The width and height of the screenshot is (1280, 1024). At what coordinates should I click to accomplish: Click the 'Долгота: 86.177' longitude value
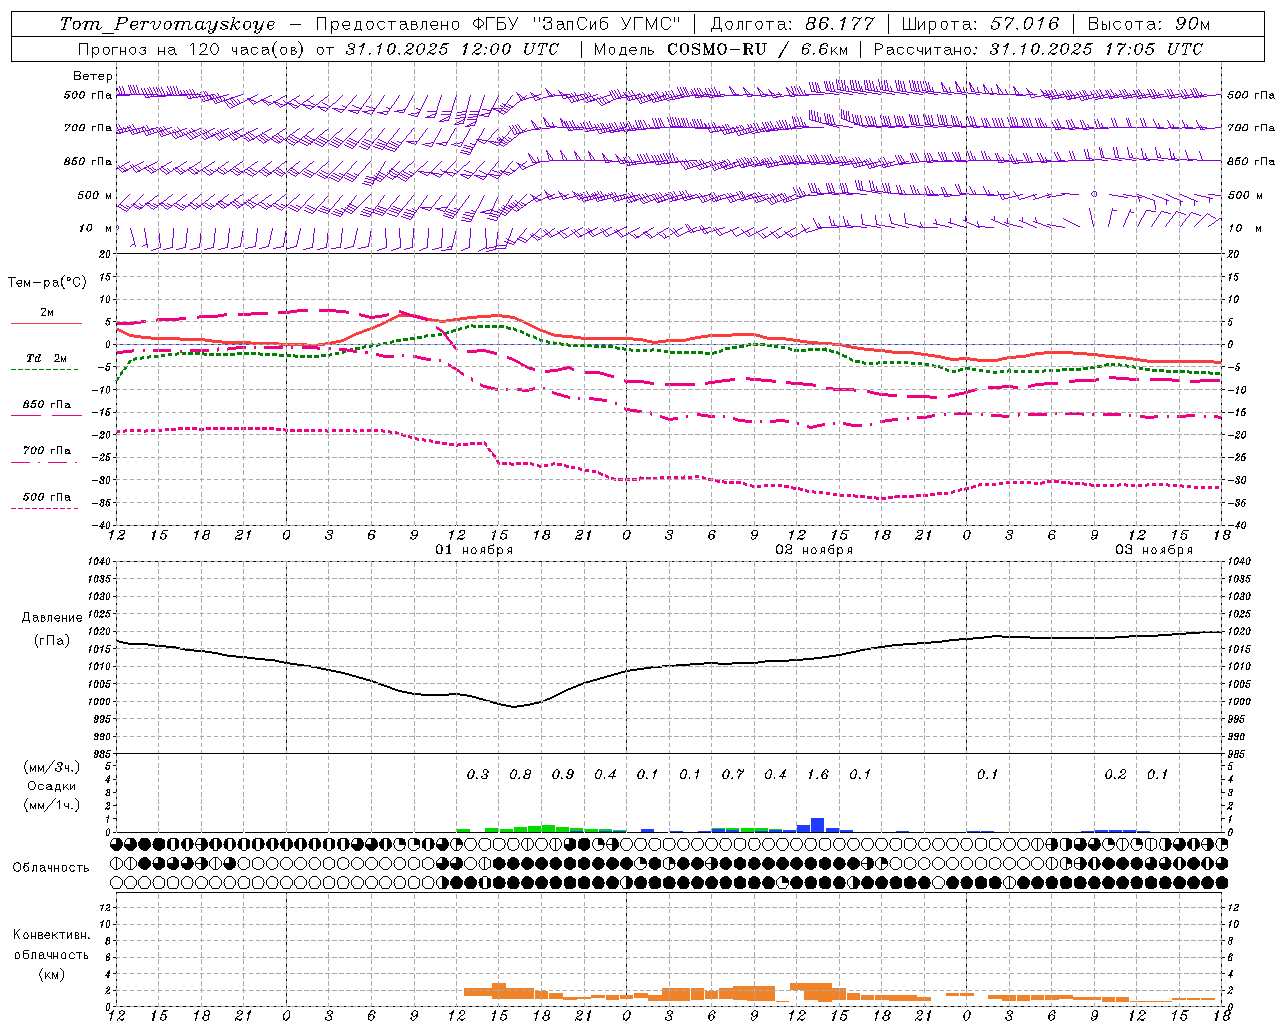click(793, 24)
